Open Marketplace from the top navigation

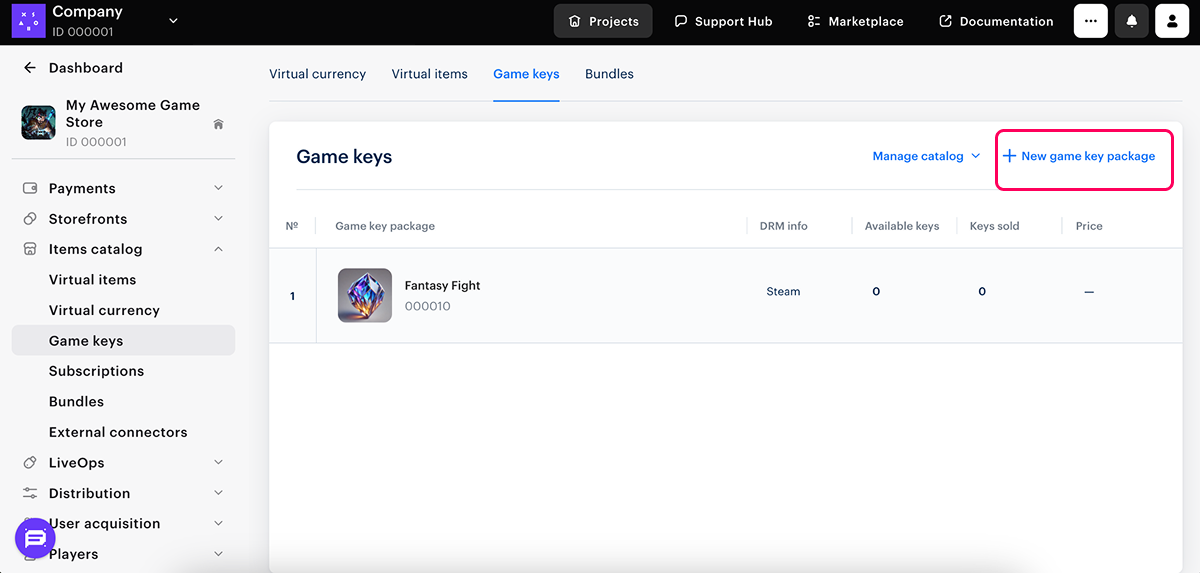tap(855, 21)
